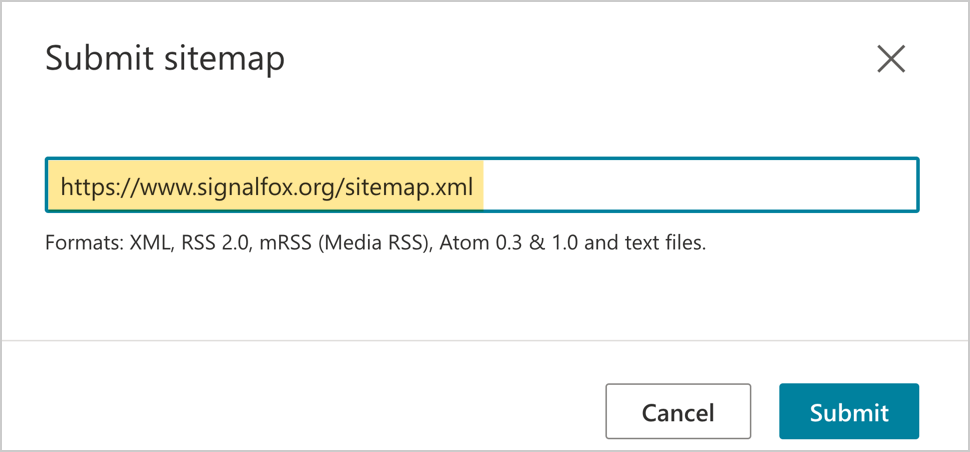Focus the sitemap URL input field
970x452 pixels.
(482, 185)
